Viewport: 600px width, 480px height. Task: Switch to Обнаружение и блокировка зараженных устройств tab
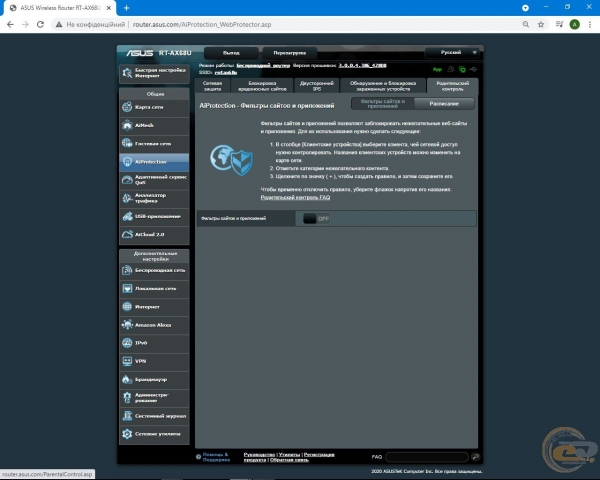coord(383,86)
